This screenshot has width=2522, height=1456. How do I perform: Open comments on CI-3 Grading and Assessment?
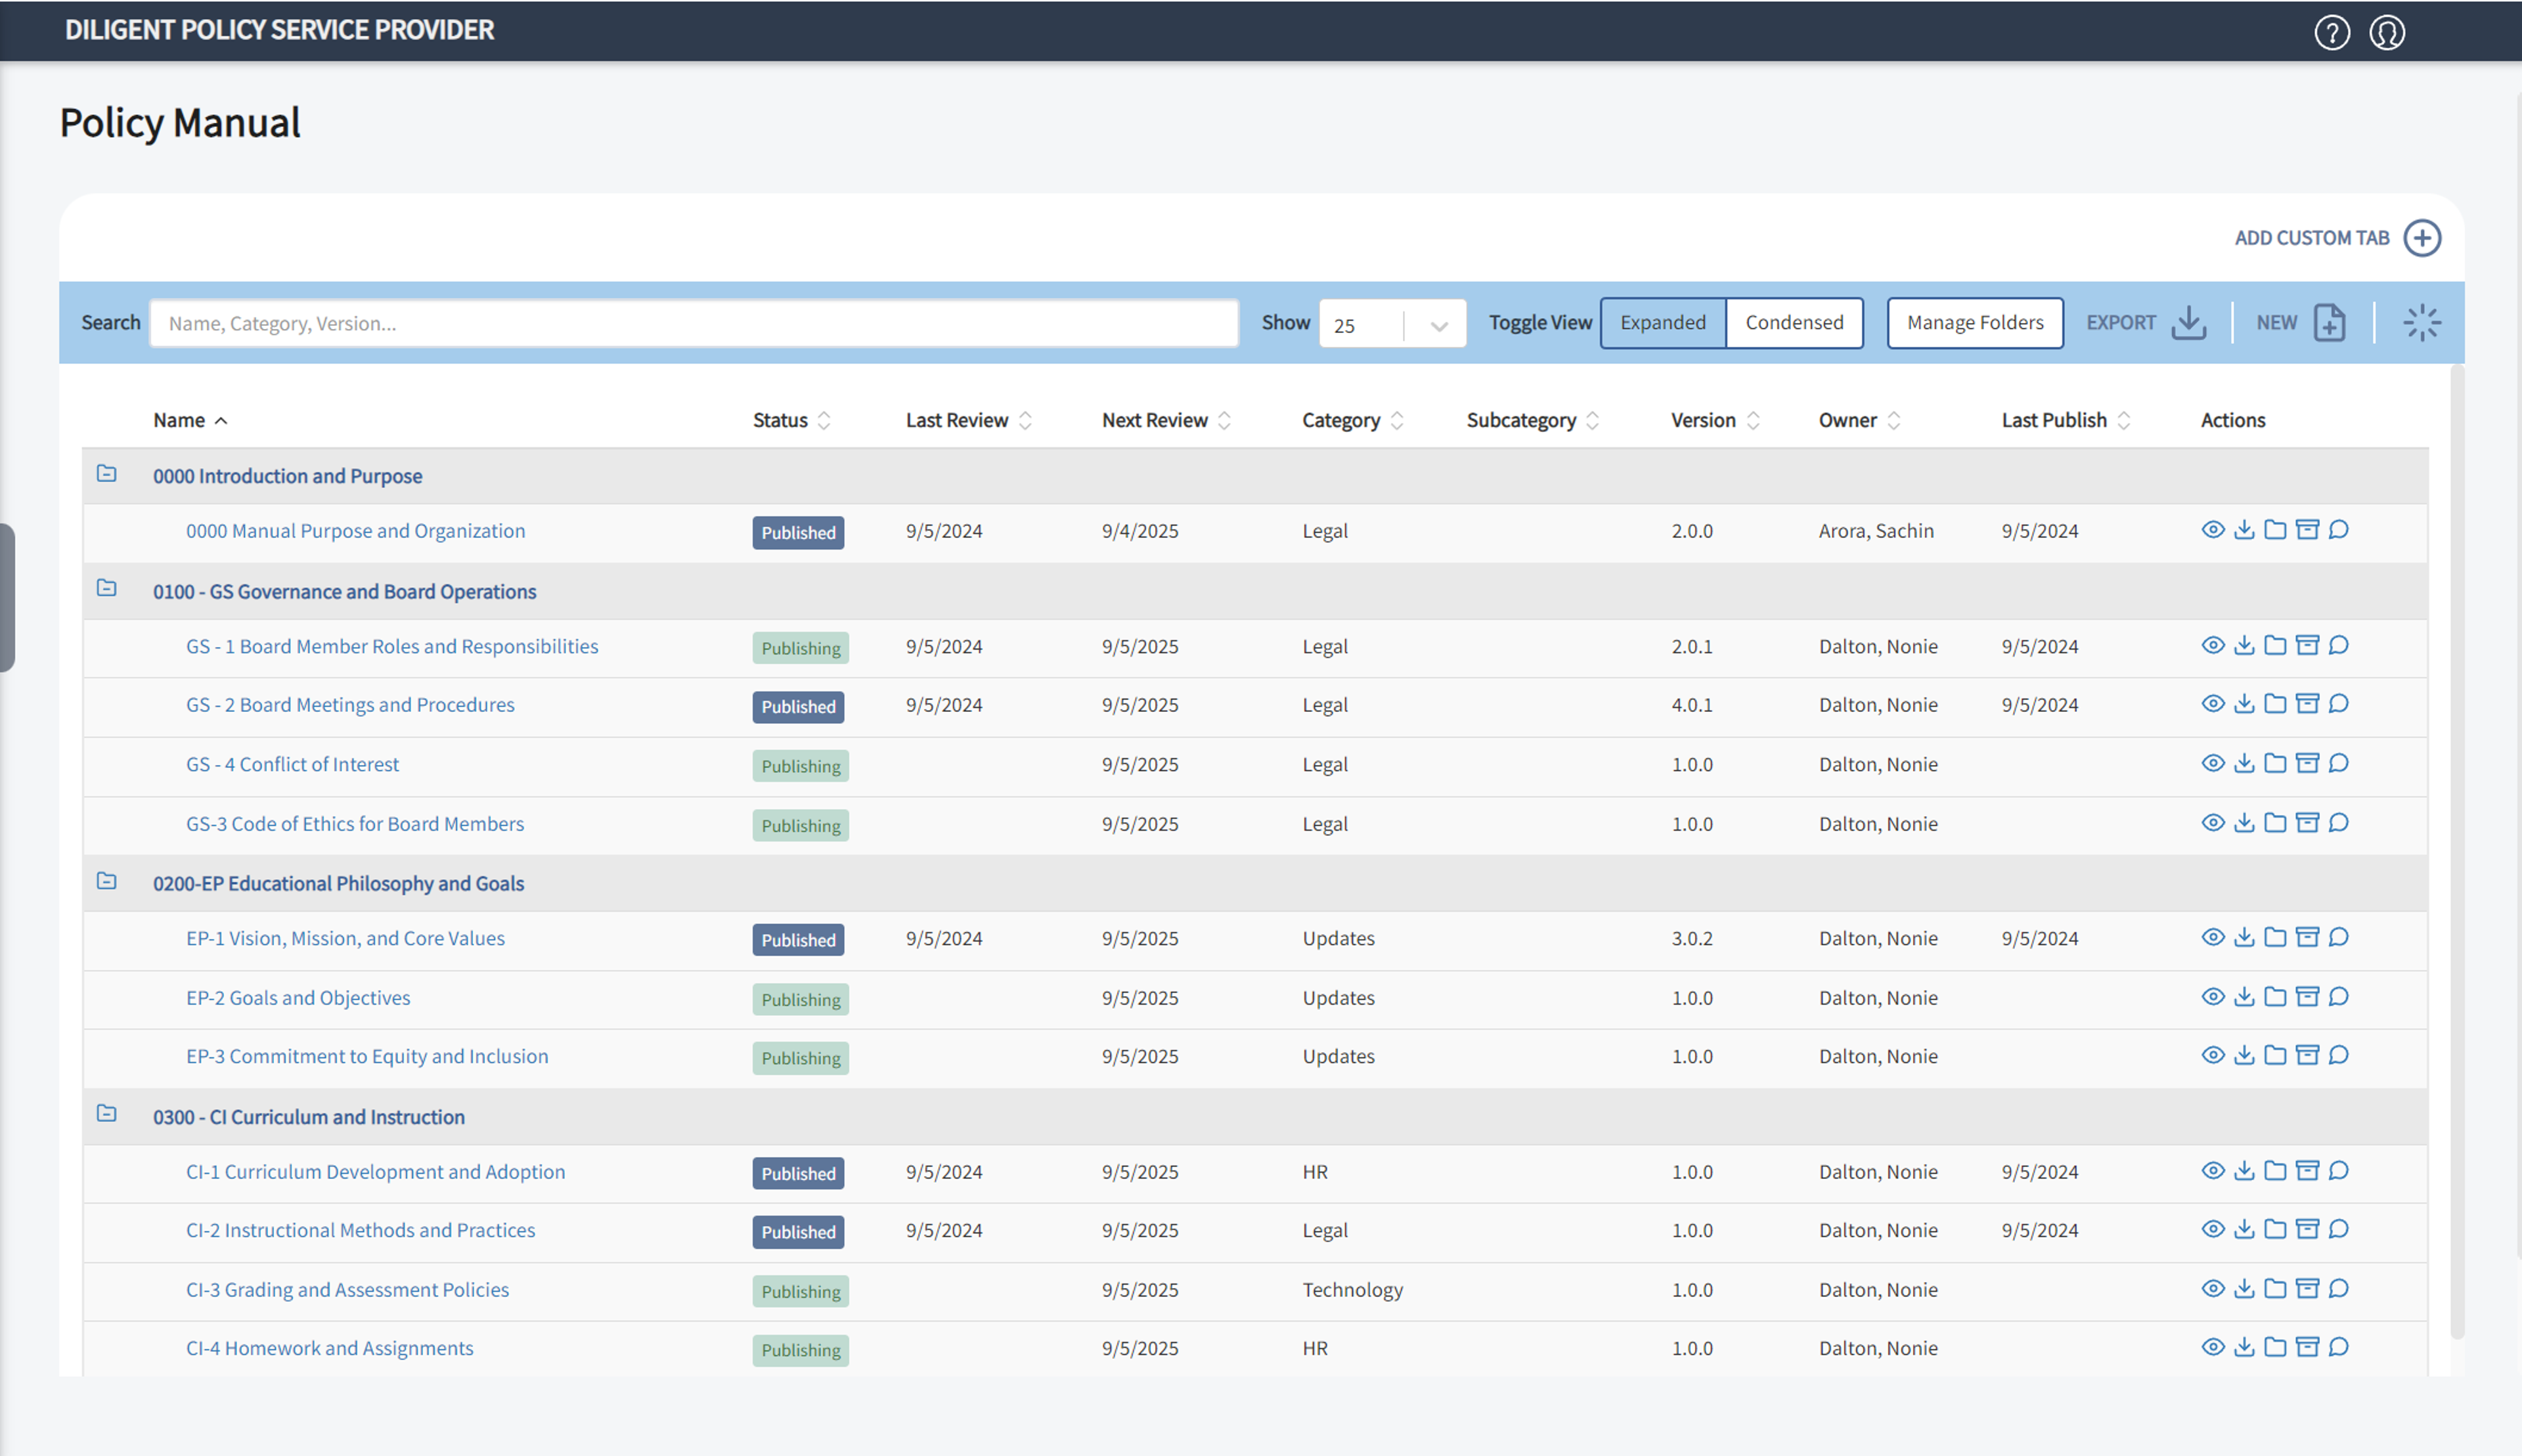(x=2338, y=1289)
